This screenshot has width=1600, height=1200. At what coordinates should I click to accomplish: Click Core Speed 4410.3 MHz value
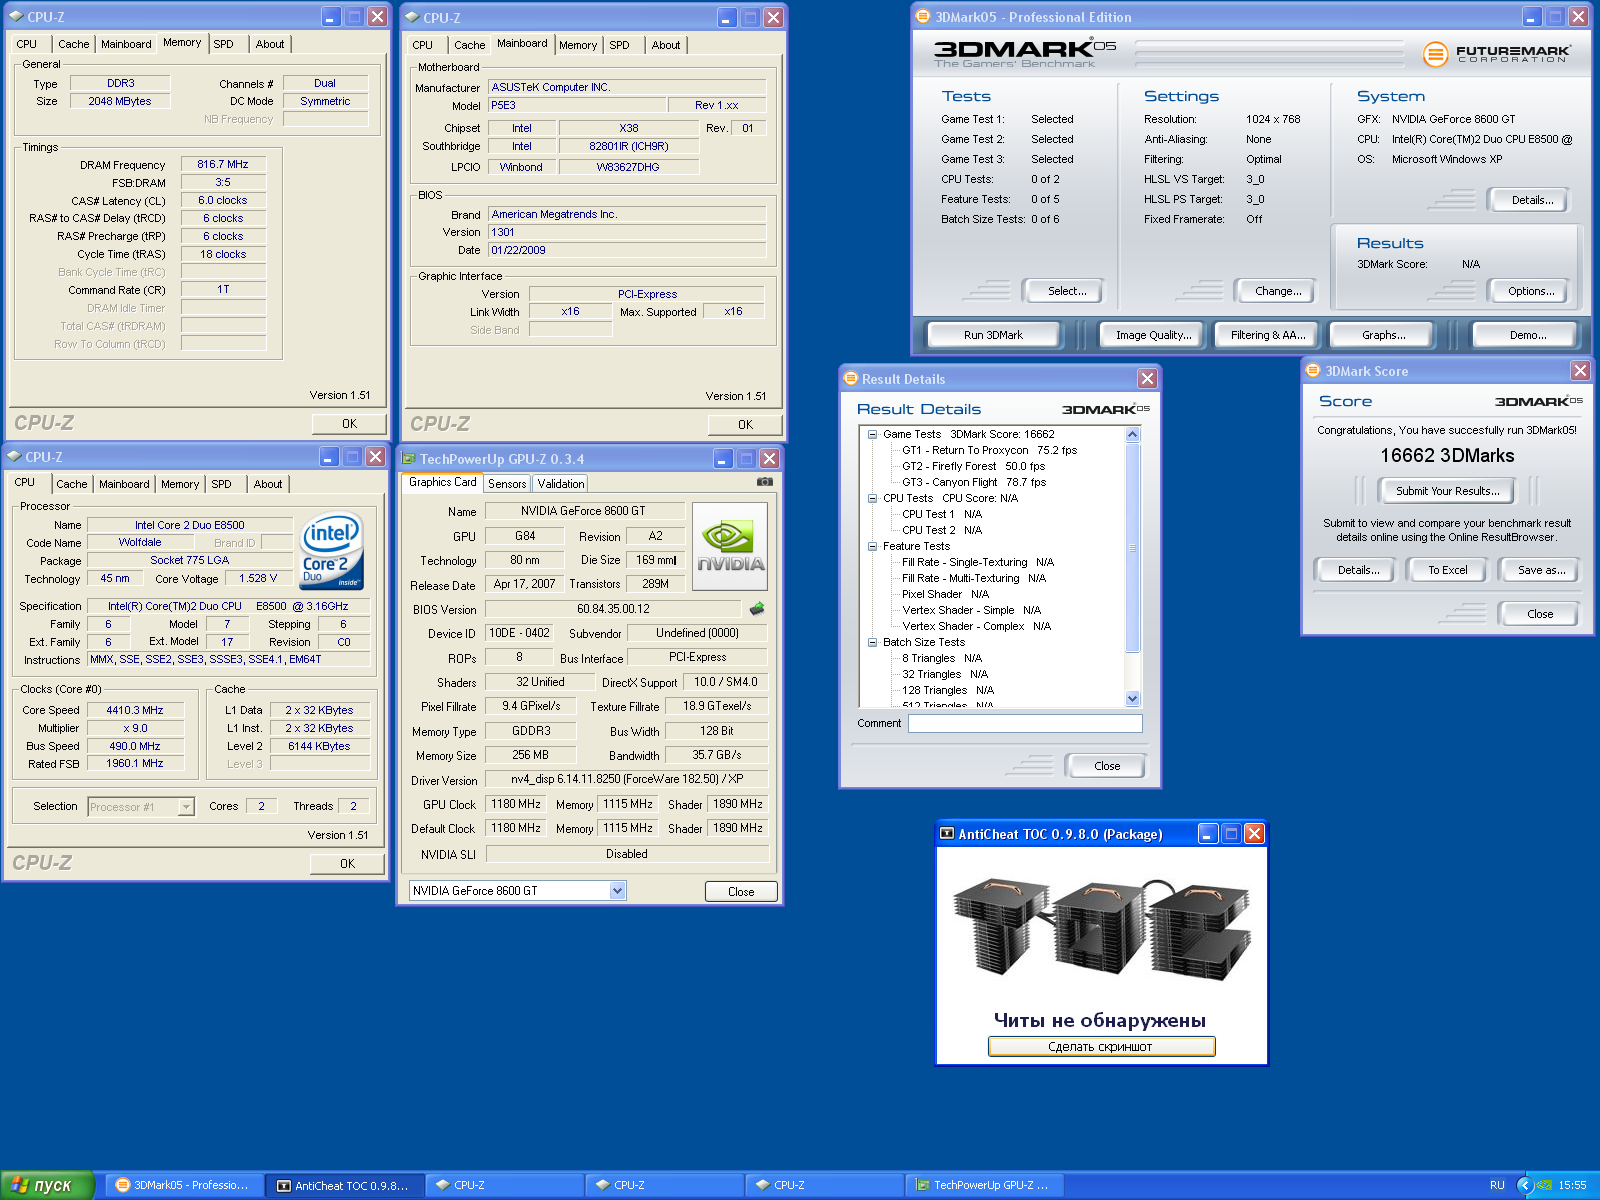coord(135,710)
